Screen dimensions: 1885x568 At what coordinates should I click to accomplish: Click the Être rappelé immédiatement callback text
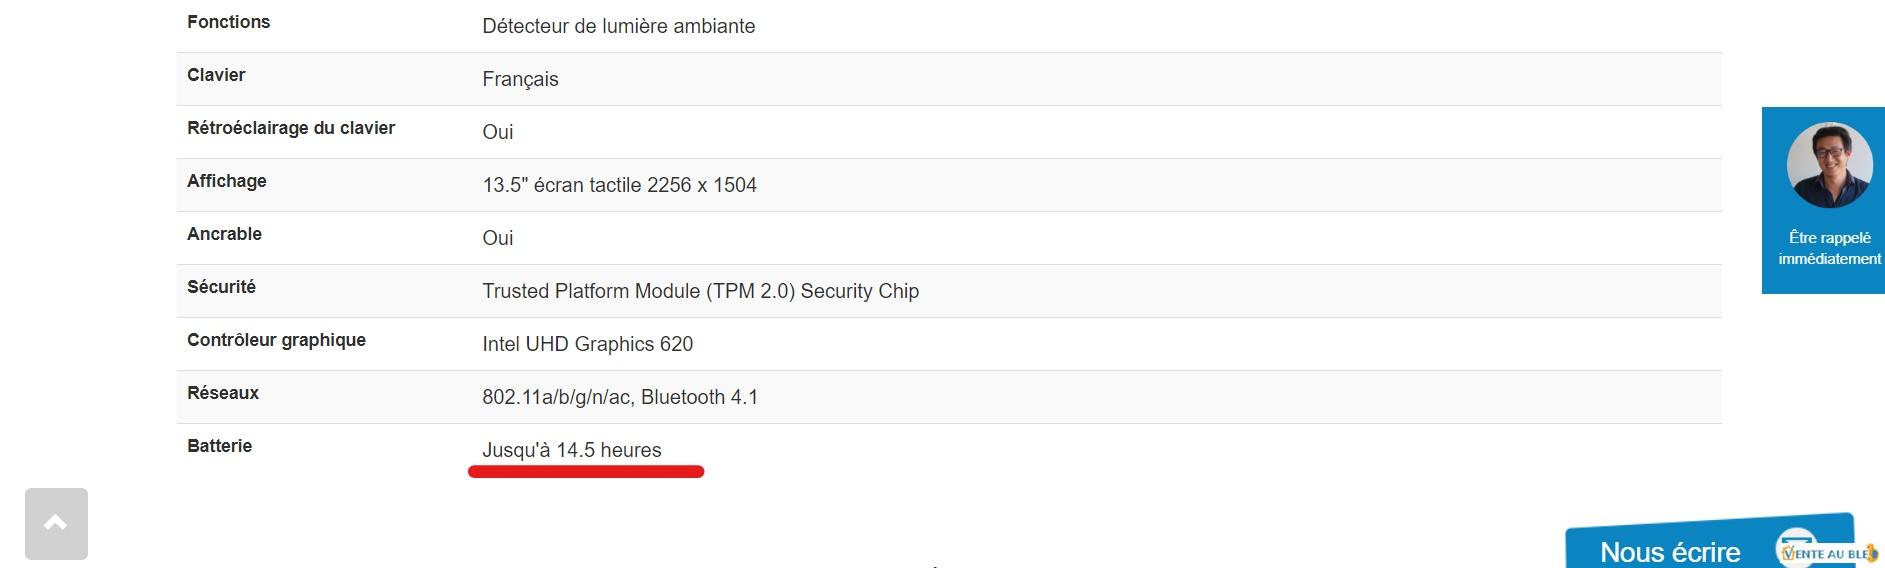click(1829, 248)
